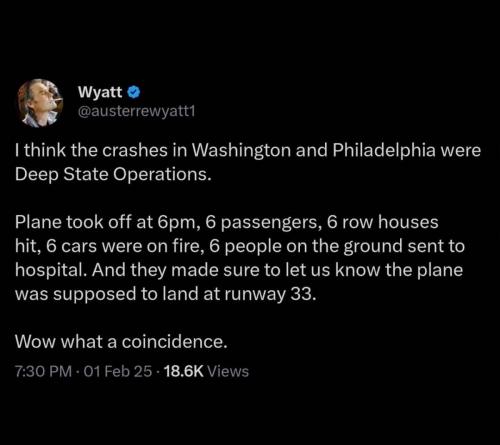This screenshot has height=445, width=500.
Task: Open the @austerrewyatt1 handle
Action: pos(136,111)
